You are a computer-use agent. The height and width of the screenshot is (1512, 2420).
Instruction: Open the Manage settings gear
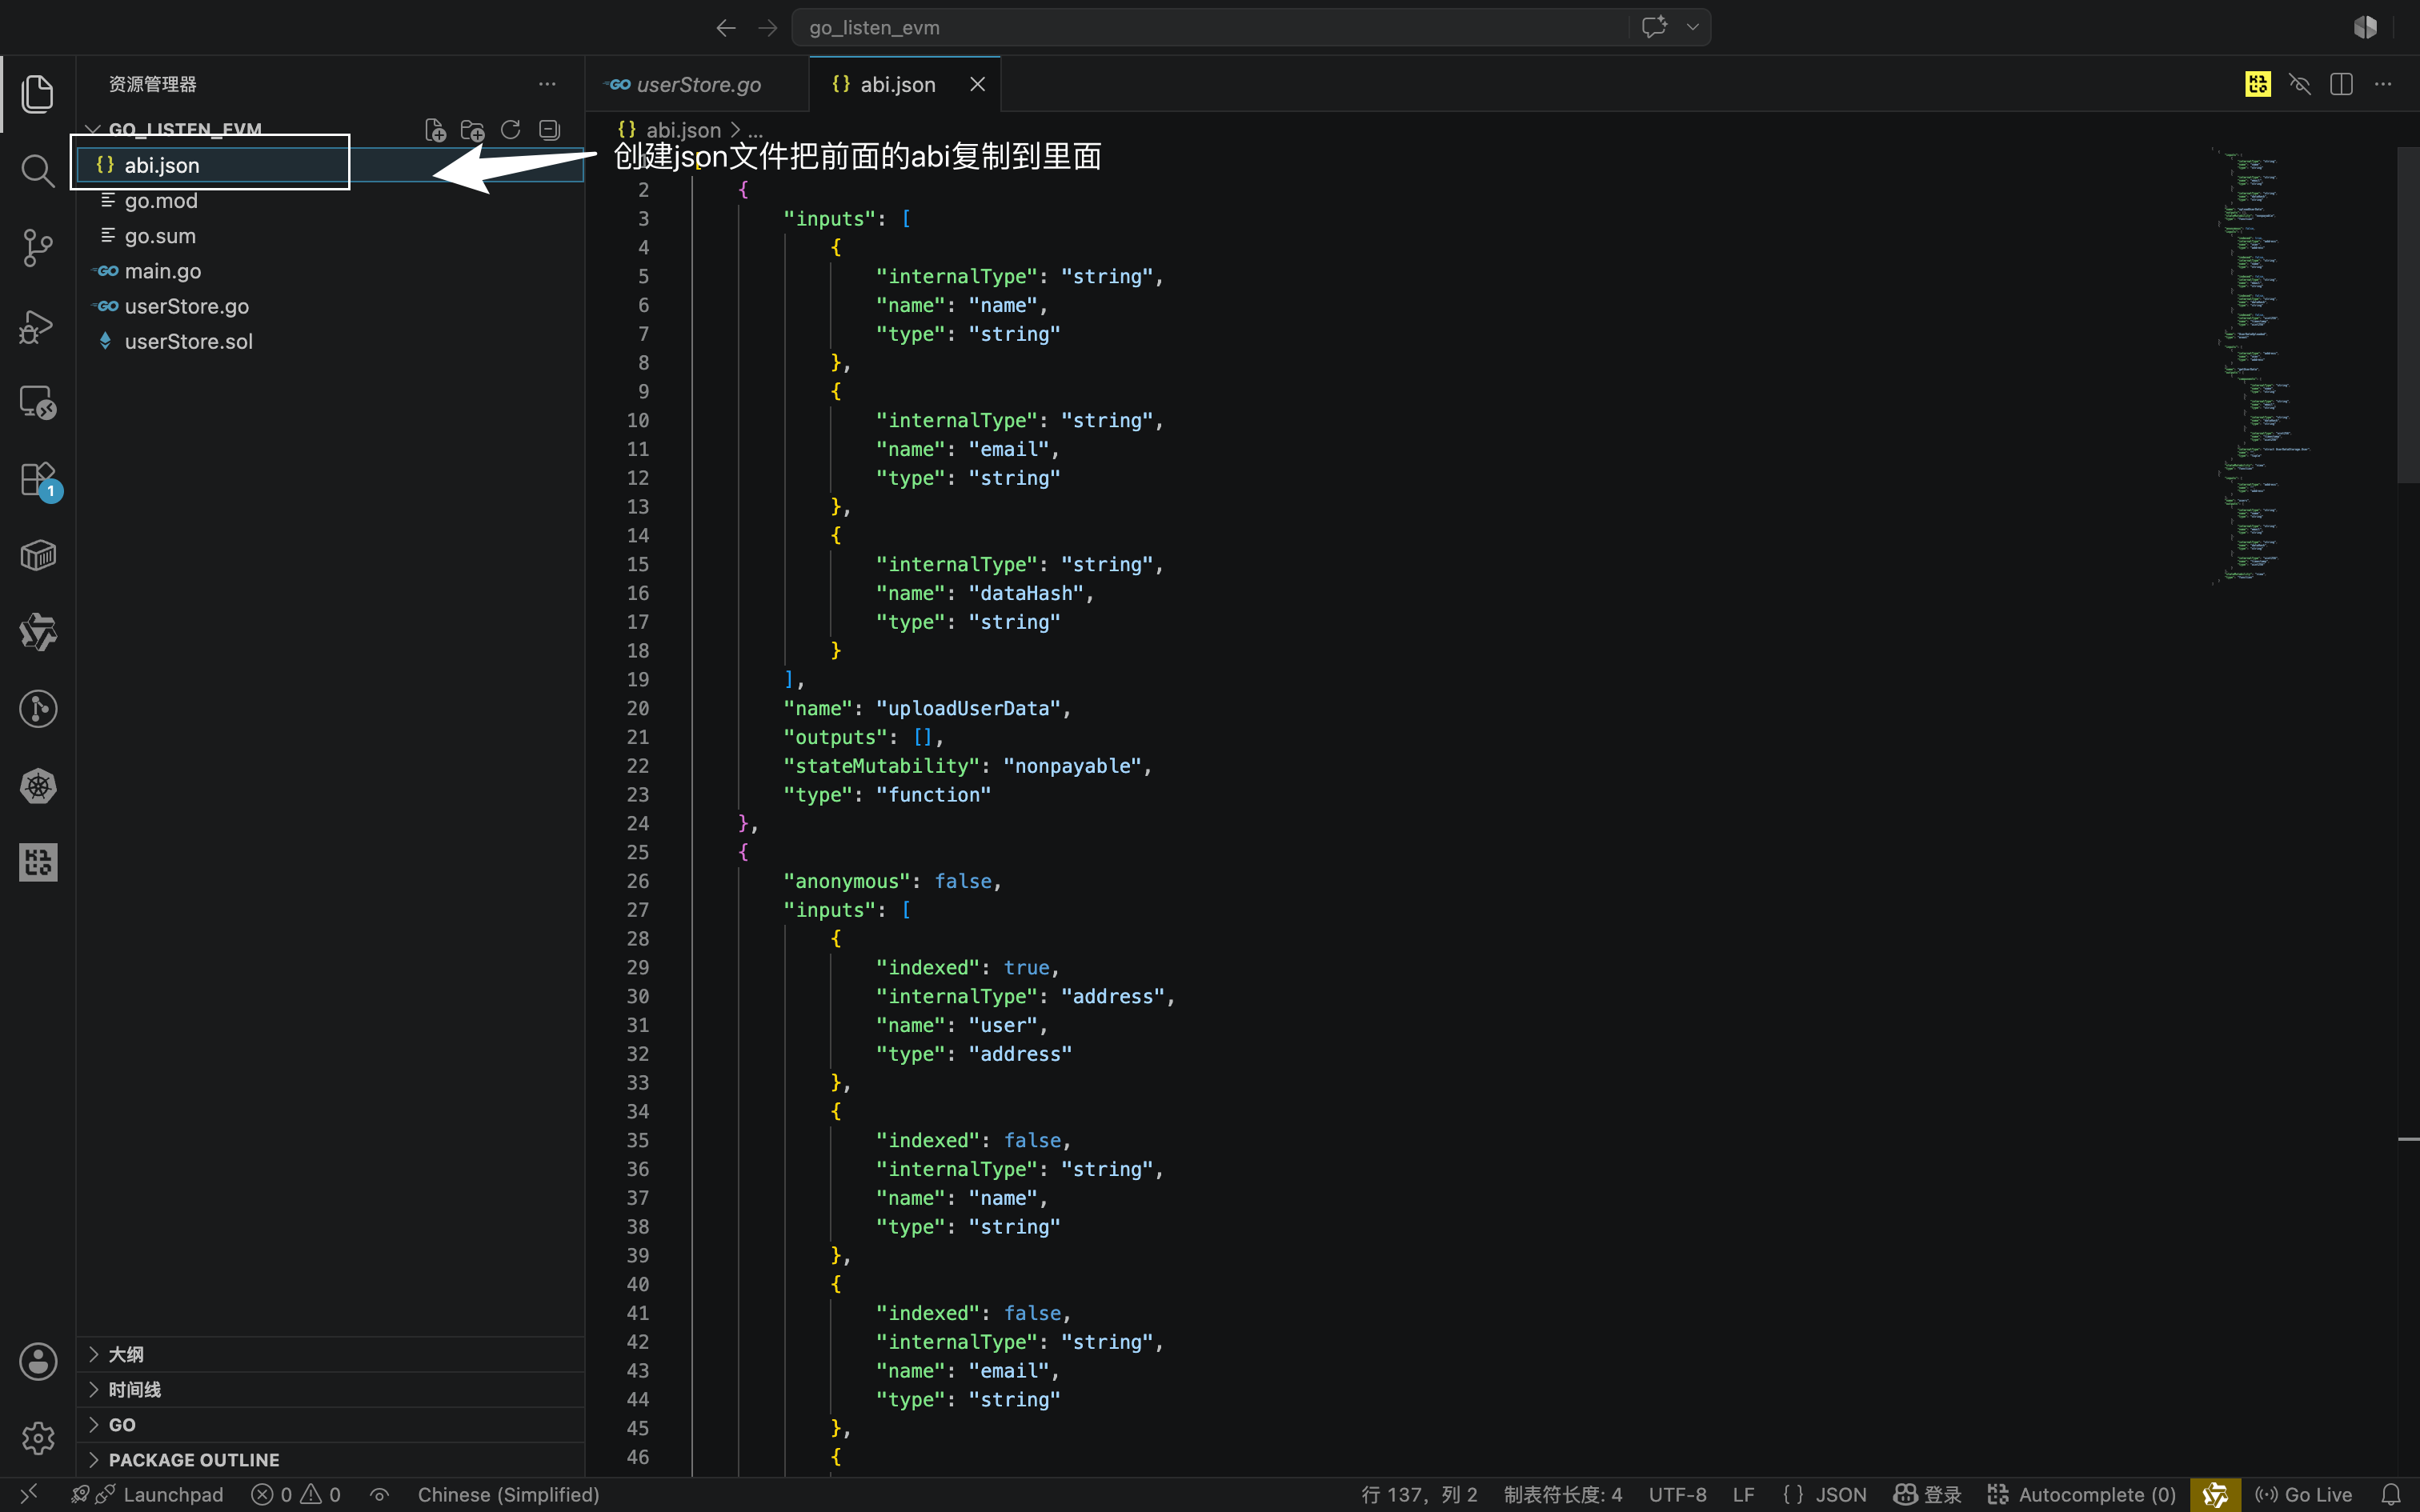(x=37, y=1438)
